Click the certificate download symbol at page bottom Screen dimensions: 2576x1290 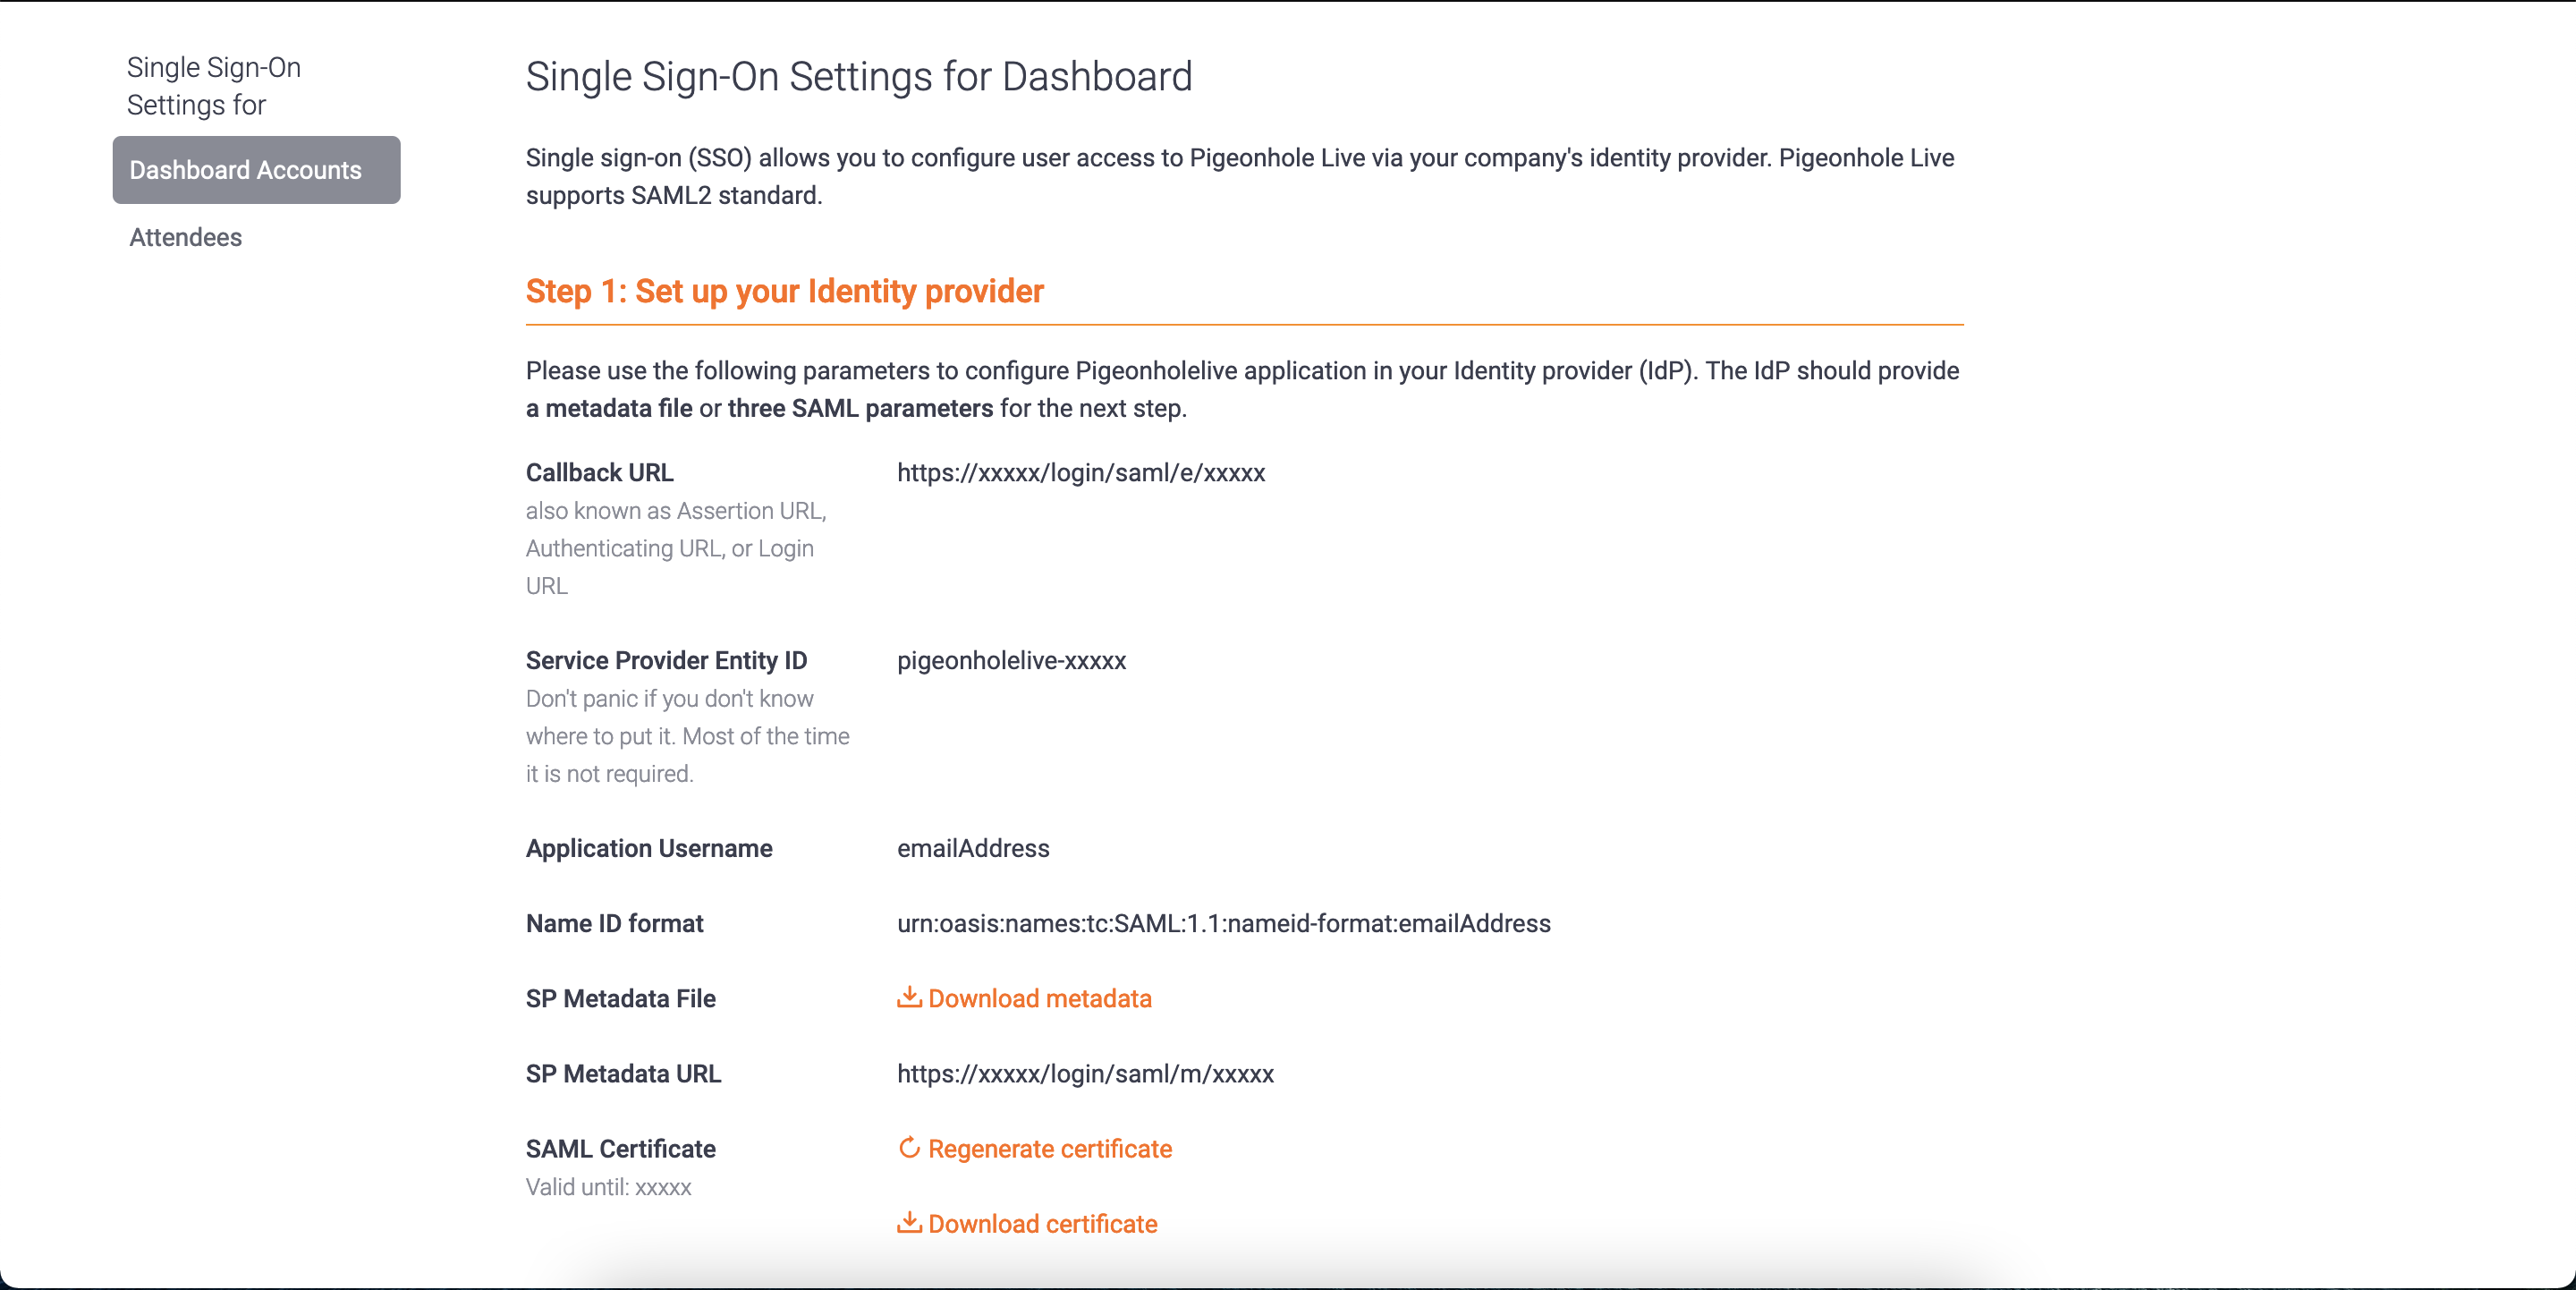[x=908, y=1223]
